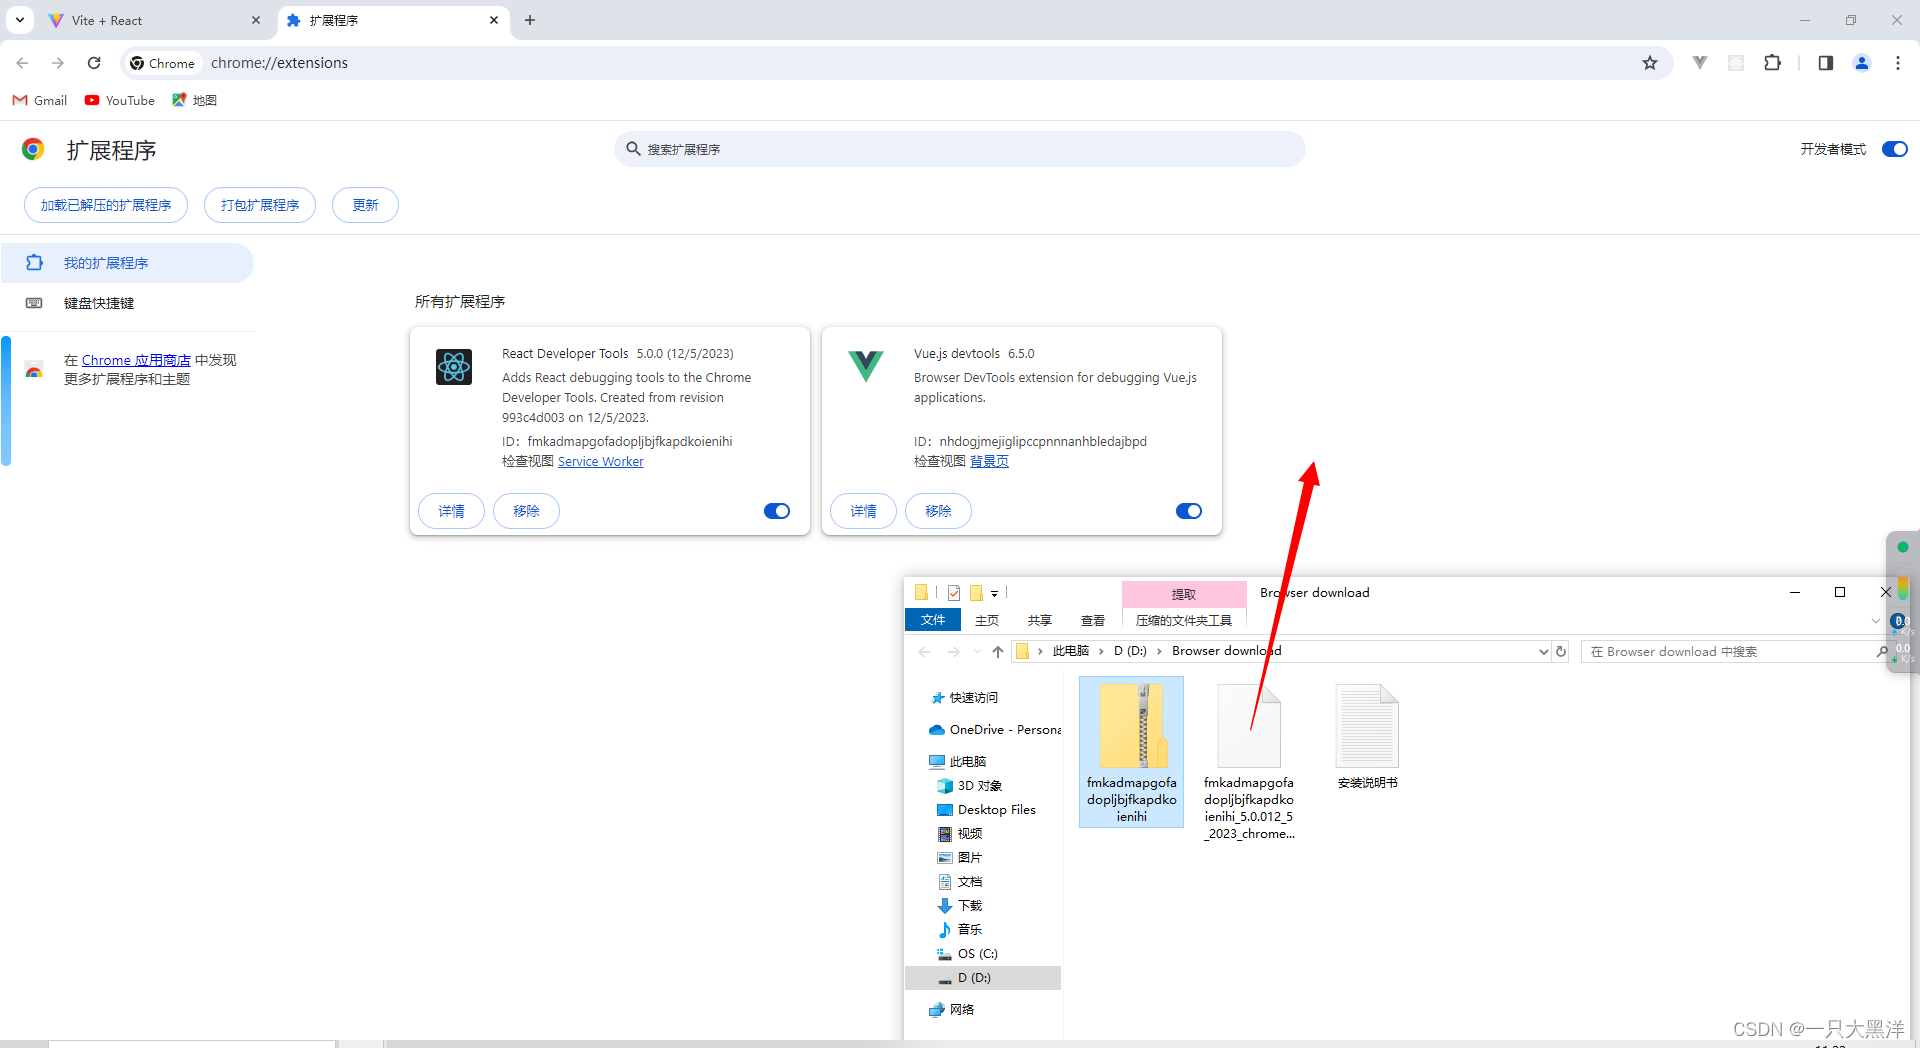Image resolution: width=1920 pixels, height=1048 pixels.
Task: Open the YouTube bookmark
Action: [x=120, y=100]
